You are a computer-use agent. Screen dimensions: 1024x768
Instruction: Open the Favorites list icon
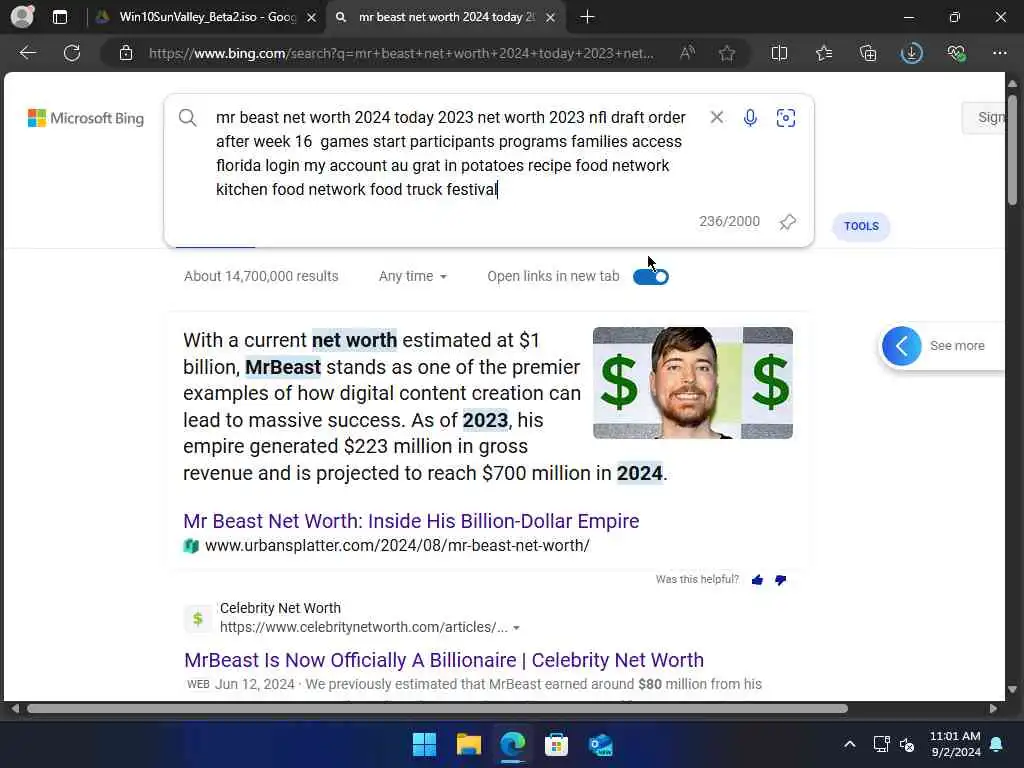[x=824, y=53]
